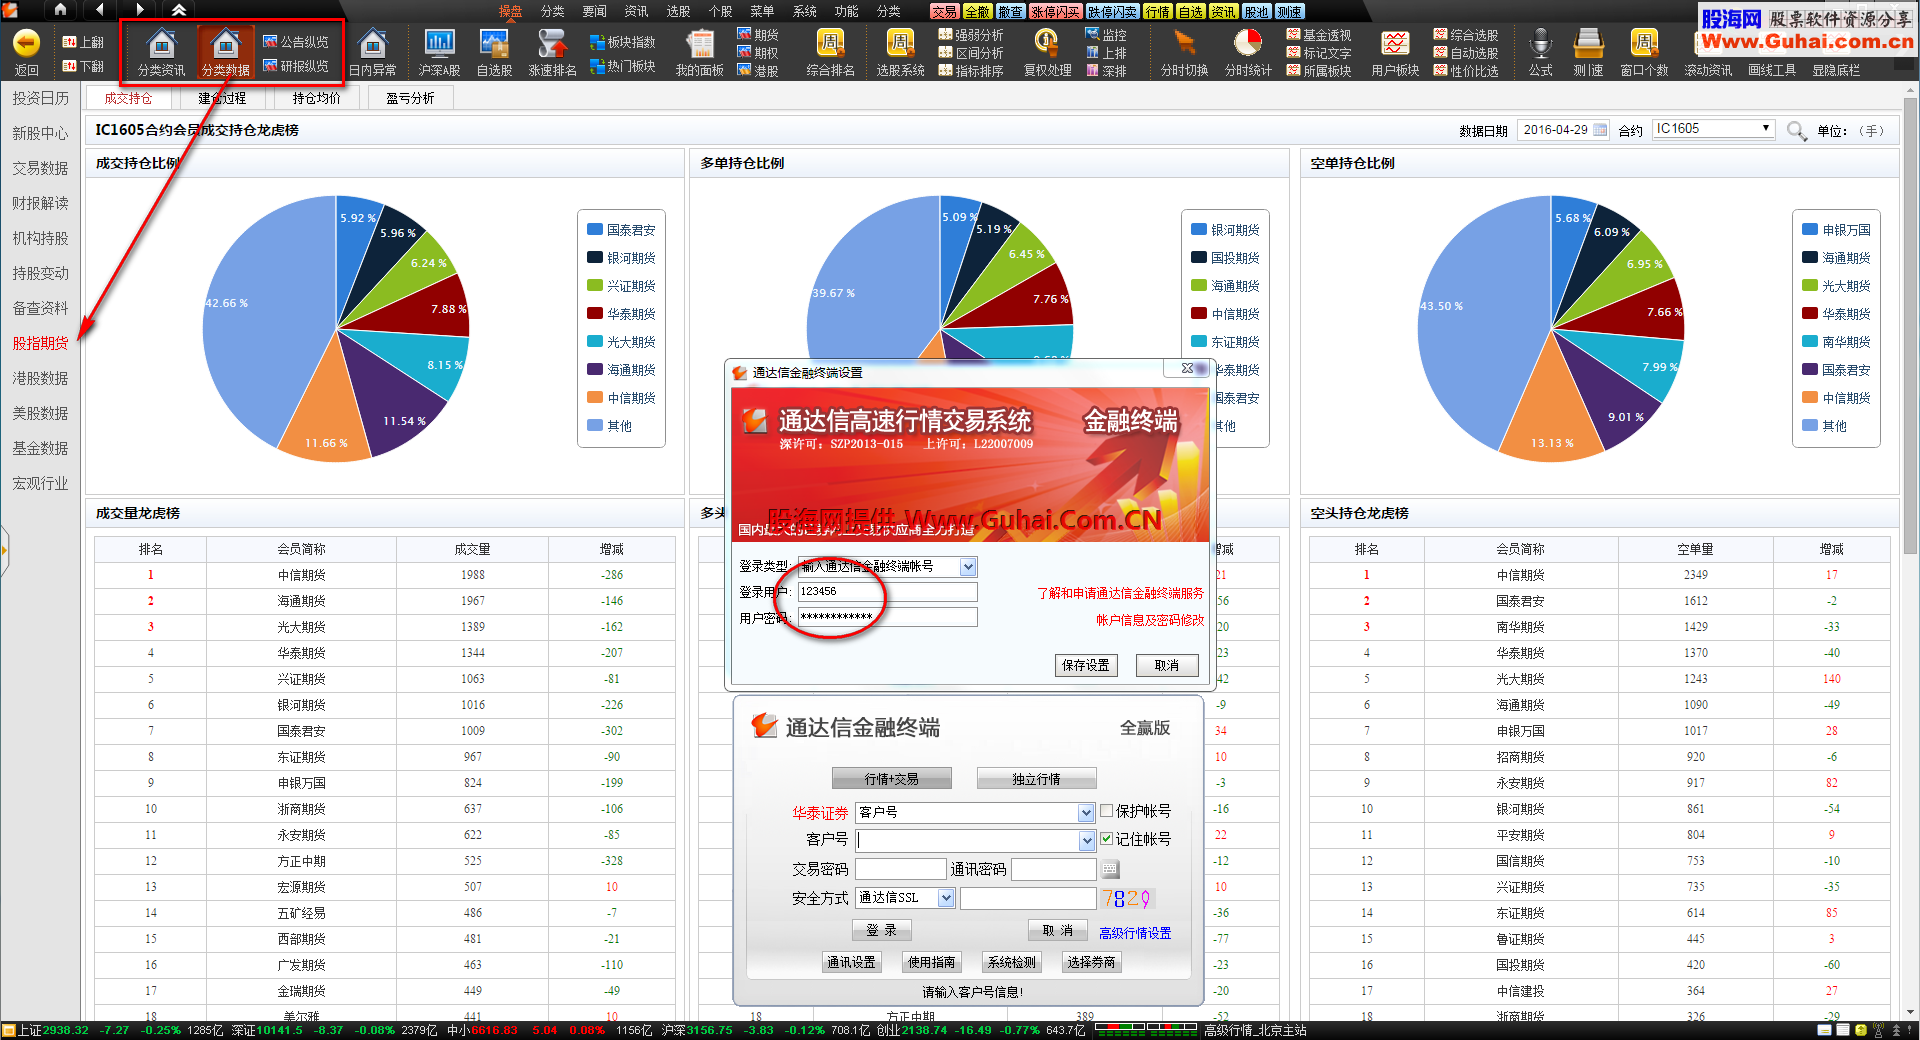The image size is (1920, 1040).
Task: Click the 通讯设置 button
Action: [851, 962]
